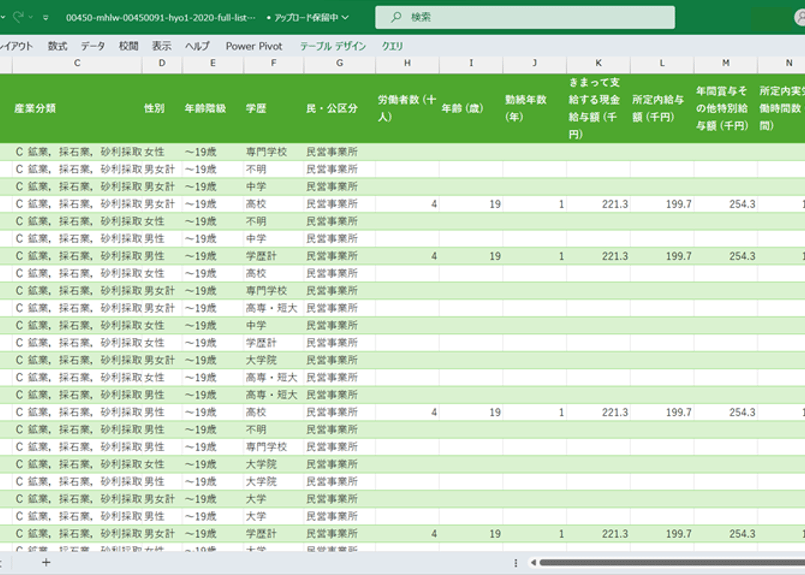
Task: Open the 数式 ribbon tab
Action: coord(58,46)
